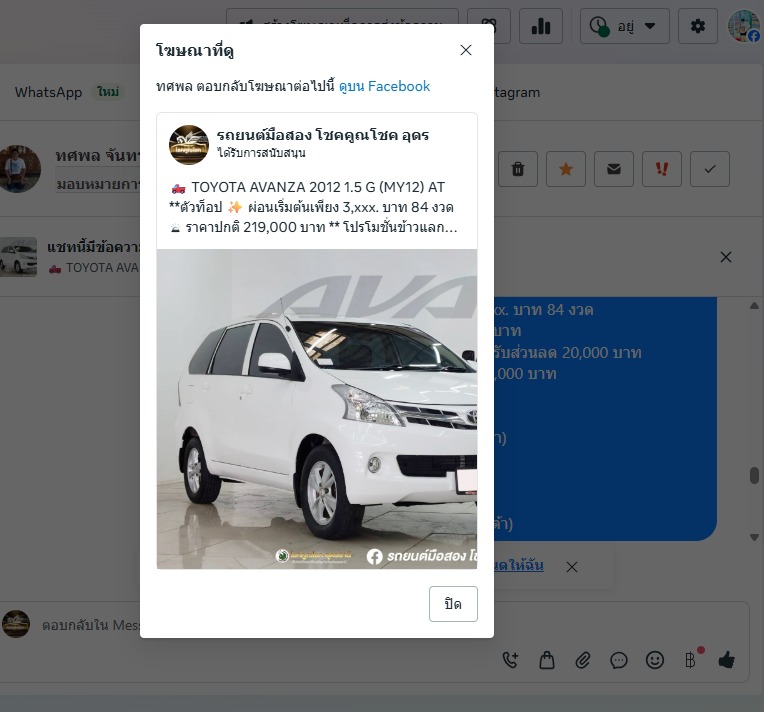Click page name รถยนต์มือสอง โชคคูณโชค อุดร

(323, 135)
